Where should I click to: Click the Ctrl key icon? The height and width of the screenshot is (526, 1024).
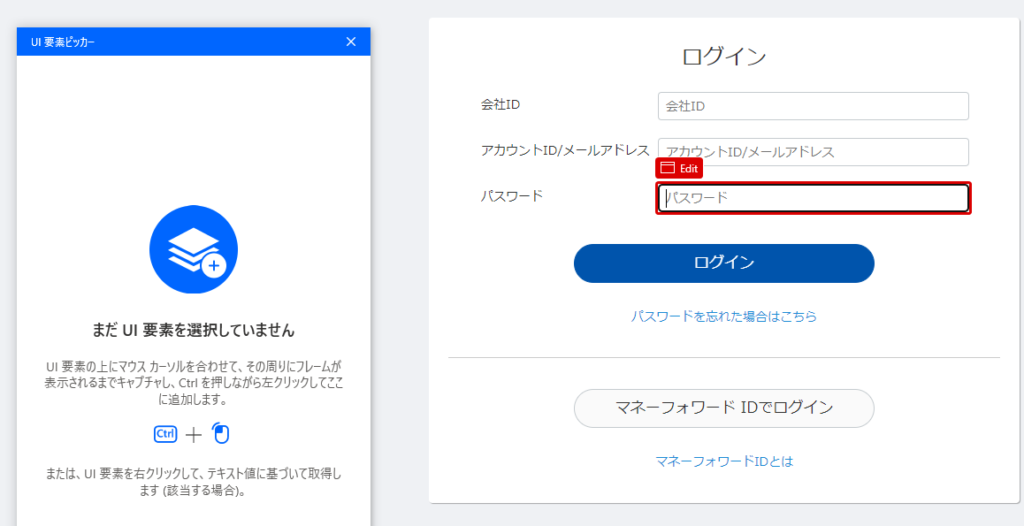[x=165, y=434]
